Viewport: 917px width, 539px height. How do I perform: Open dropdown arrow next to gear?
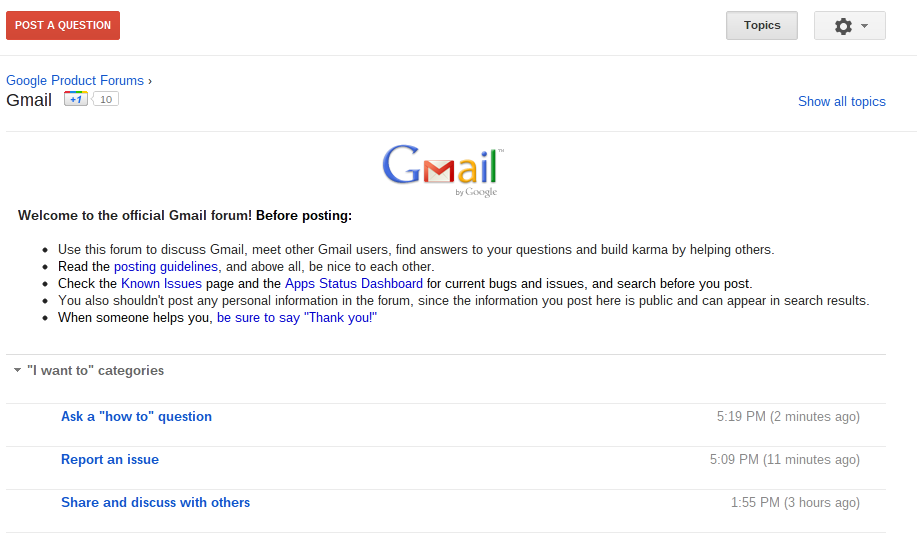[864, 26]
